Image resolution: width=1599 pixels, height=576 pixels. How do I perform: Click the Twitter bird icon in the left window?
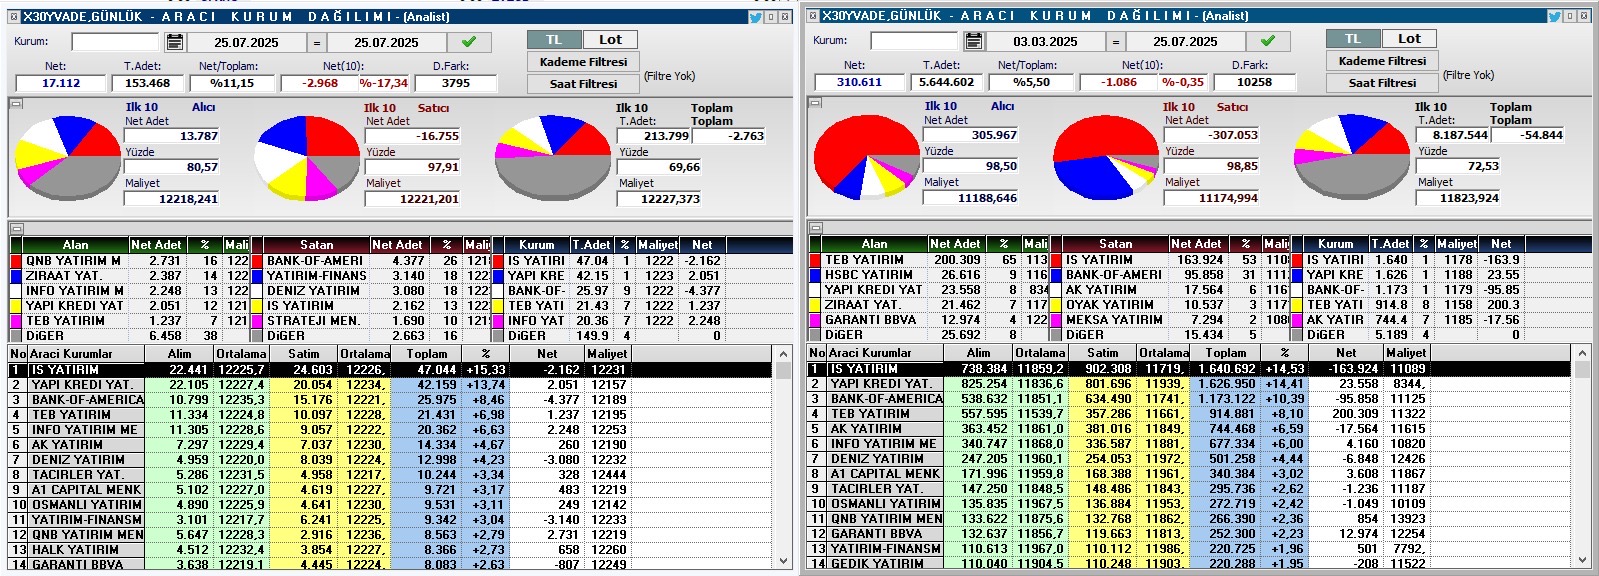click(756, 16)
